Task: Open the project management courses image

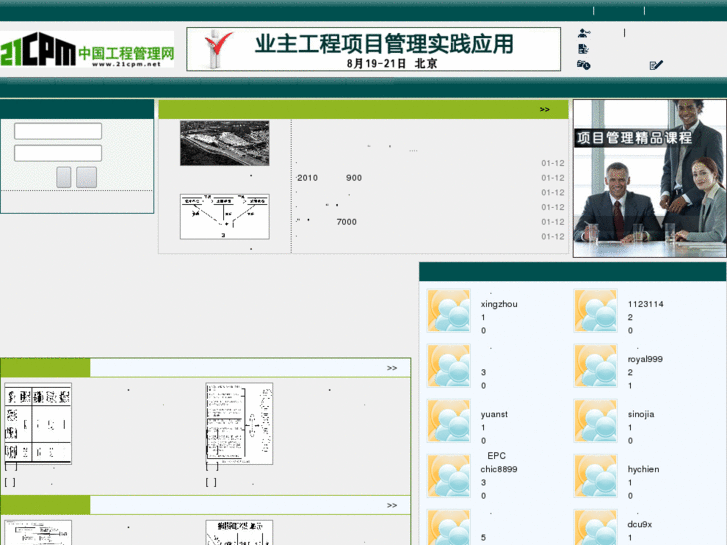Action: (x=649, y=178)
